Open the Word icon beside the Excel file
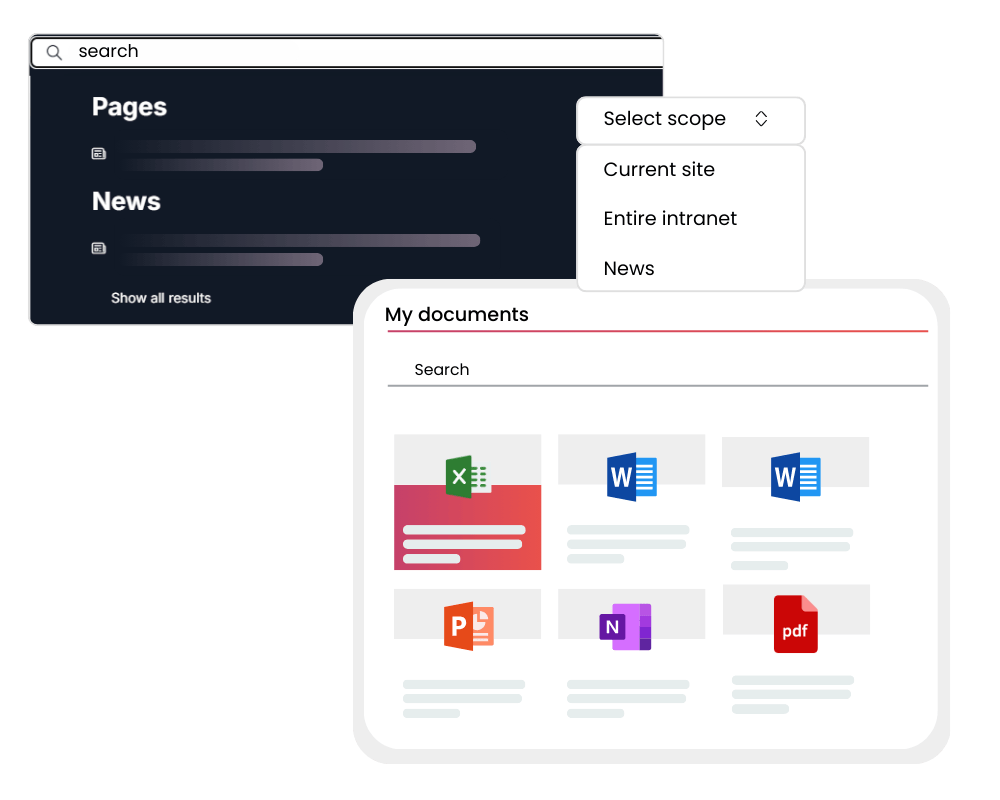Screen dimensions: 1000x800 (631, 476)
